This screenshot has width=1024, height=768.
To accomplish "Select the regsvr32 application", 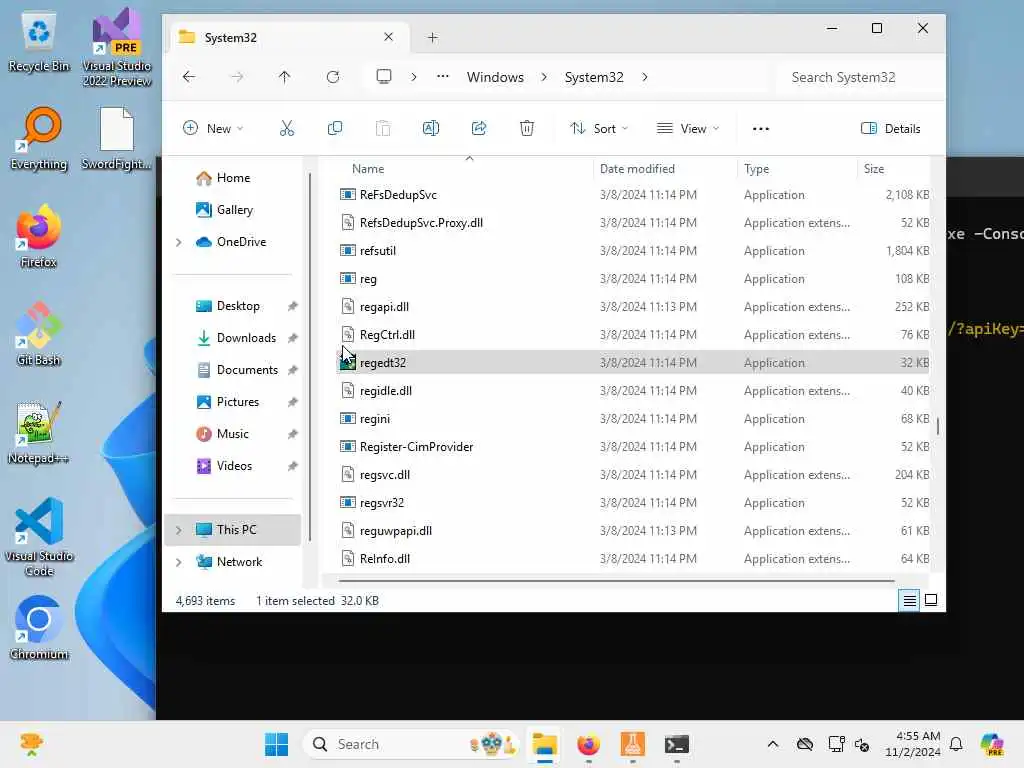I will [633, 503].
